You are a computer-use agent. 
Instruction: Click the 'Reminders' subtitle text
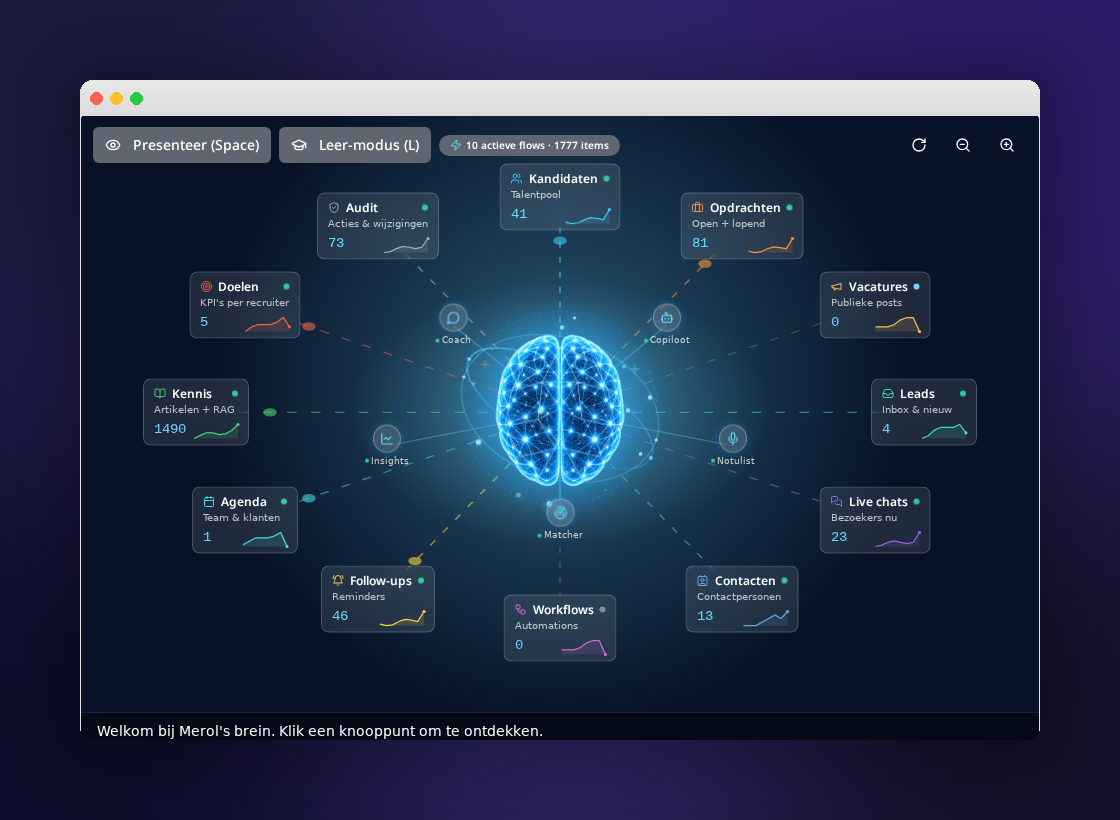click(x=359, y=596)
